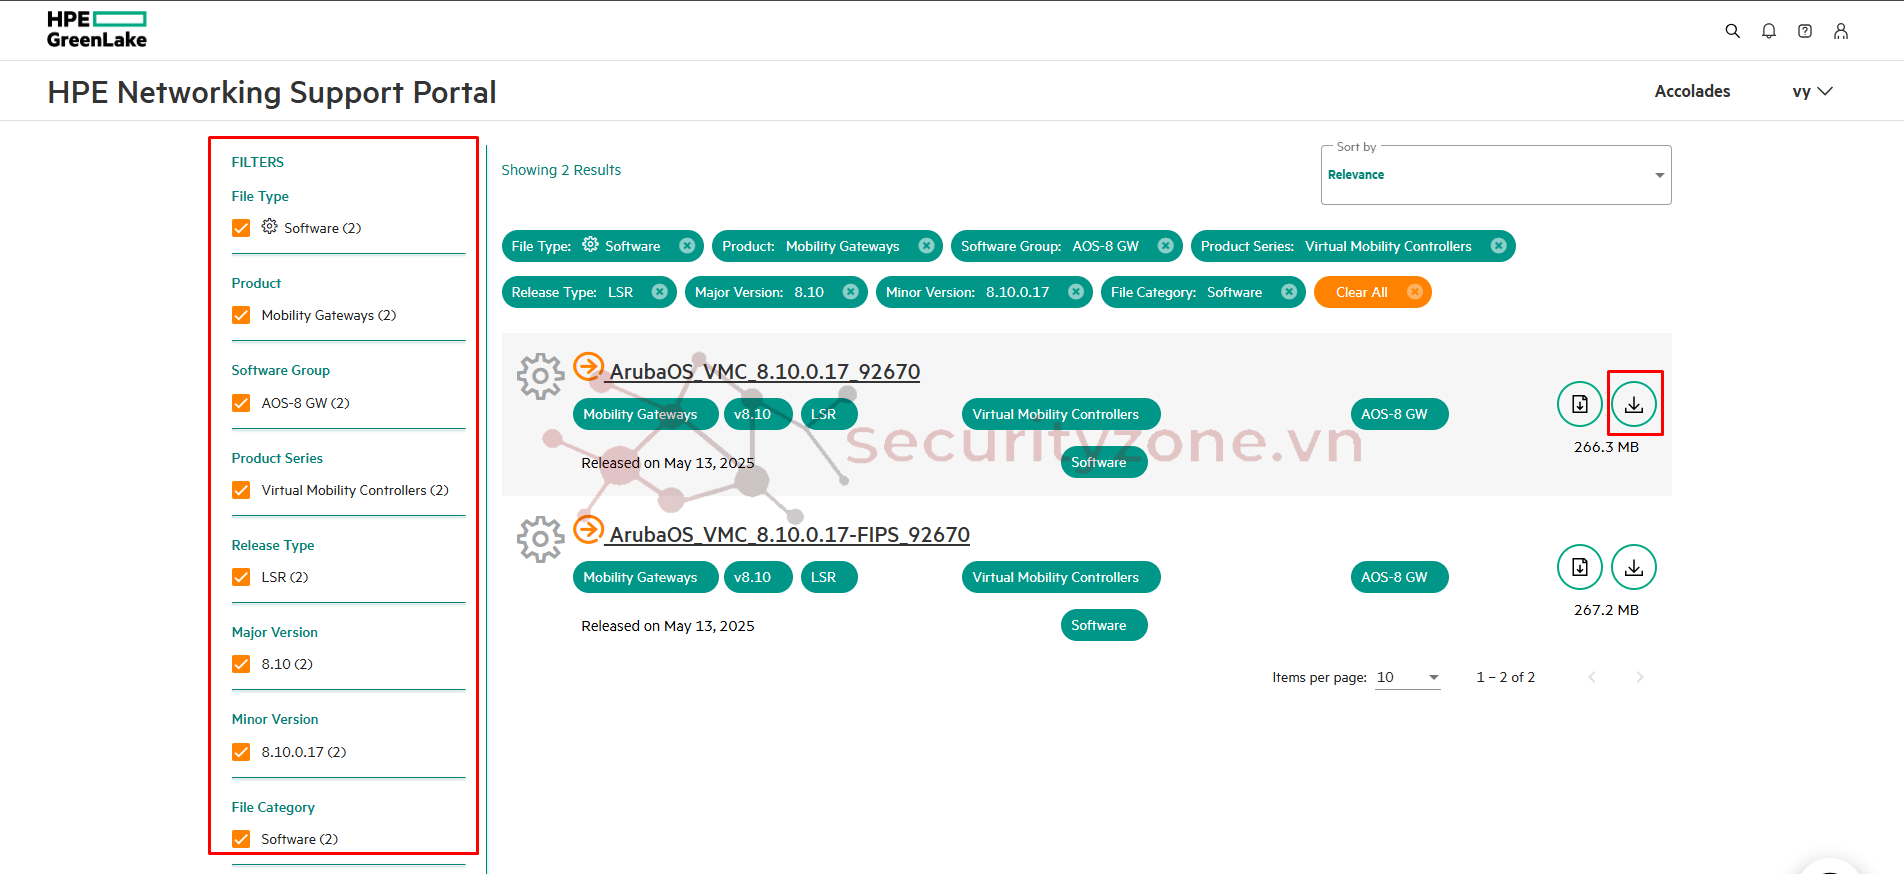Uncheck Mobility Gateways (2) checkbox
The width and height of the screenshot is (1904, 874).
coord(241,315)
